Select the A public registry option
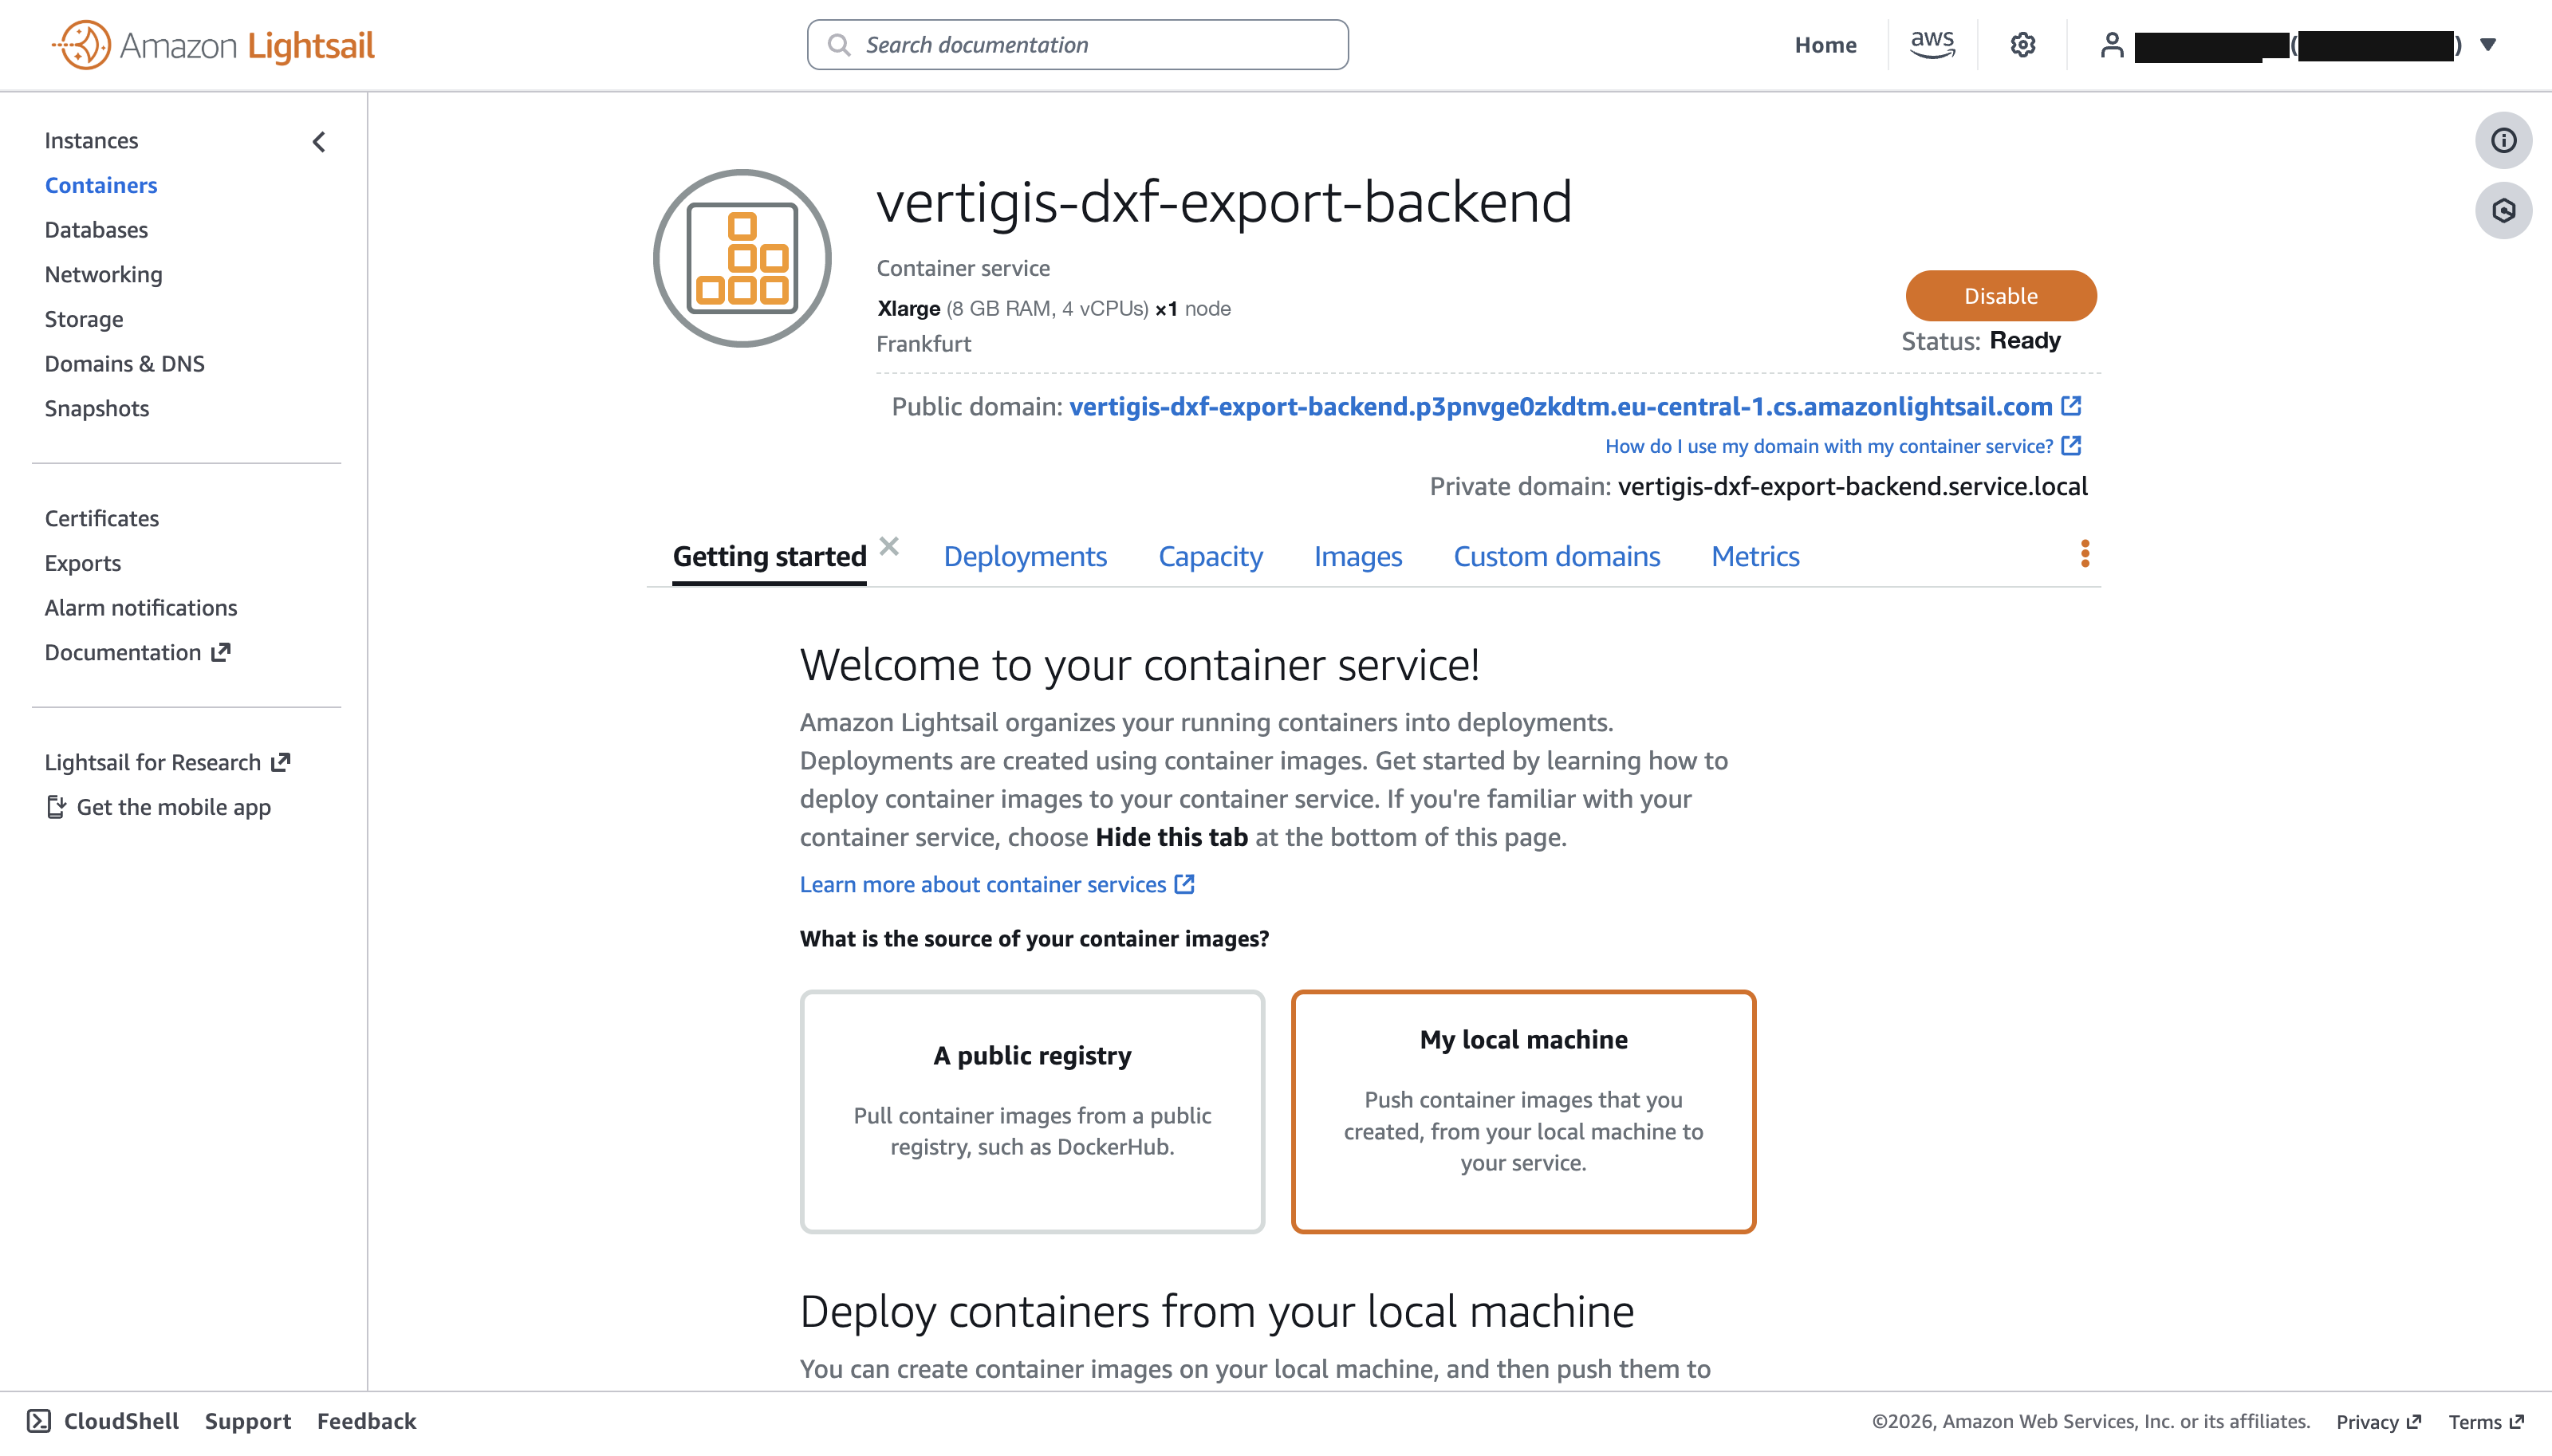 click(x=1032, y=1111)
